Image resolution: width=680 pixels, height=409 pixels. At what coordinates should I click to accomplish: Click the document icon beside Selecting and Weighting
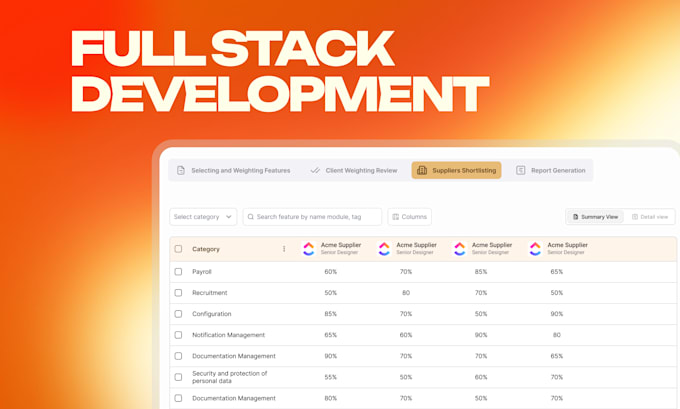point(181,170)
